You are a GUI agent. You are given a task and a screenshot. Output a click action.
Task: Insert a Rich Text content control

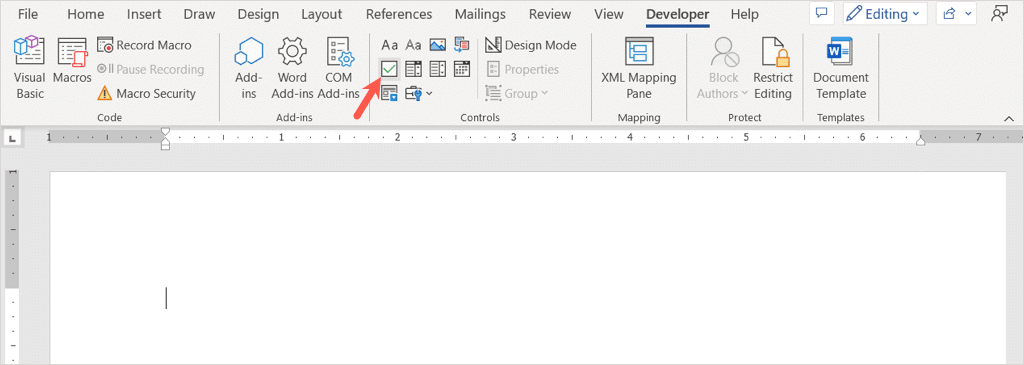(390, 45)
